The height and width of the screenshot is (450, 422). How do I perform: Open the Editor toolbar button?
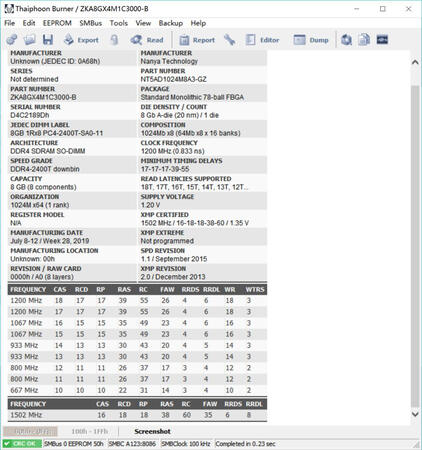click(262, 40)
